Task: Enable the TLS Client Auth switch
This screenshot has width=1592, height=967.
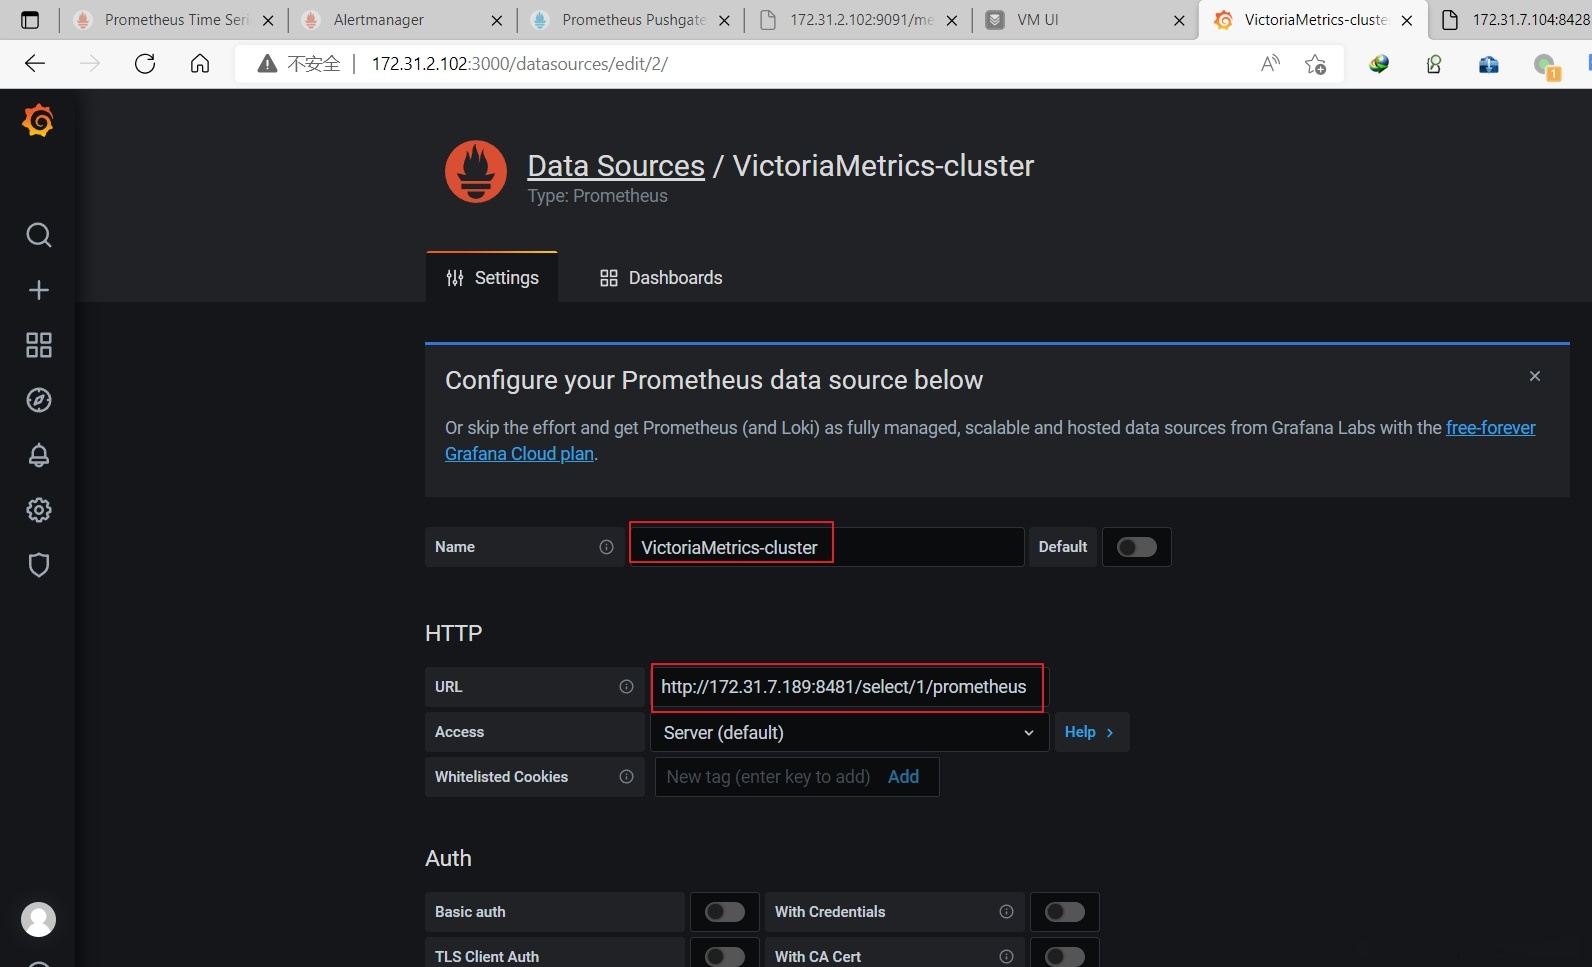Action: 725,957
